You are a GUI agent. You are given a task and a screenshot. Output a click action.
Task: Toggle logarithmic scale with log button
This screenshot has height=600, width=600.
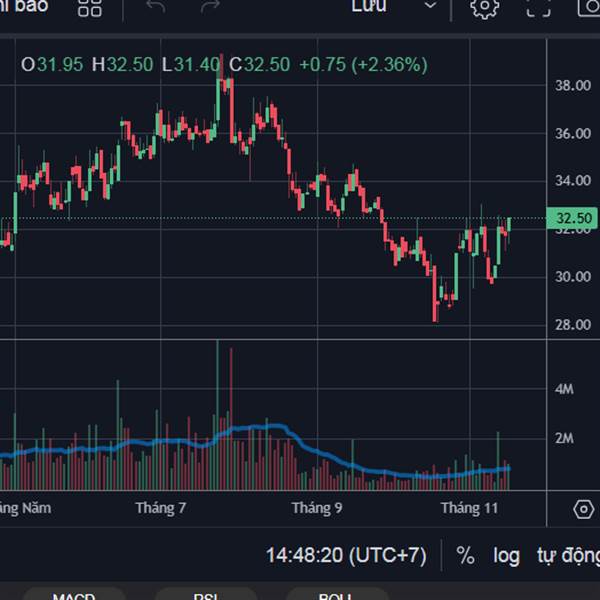pyautogui.click(x=506, y=555)
